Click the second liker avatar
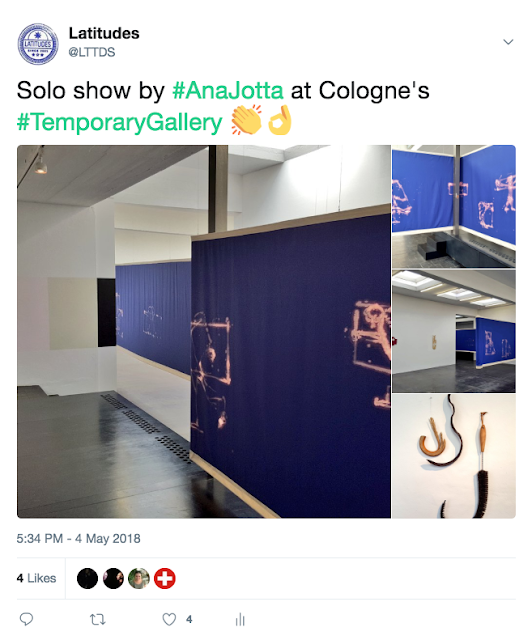 pos(113,578)
